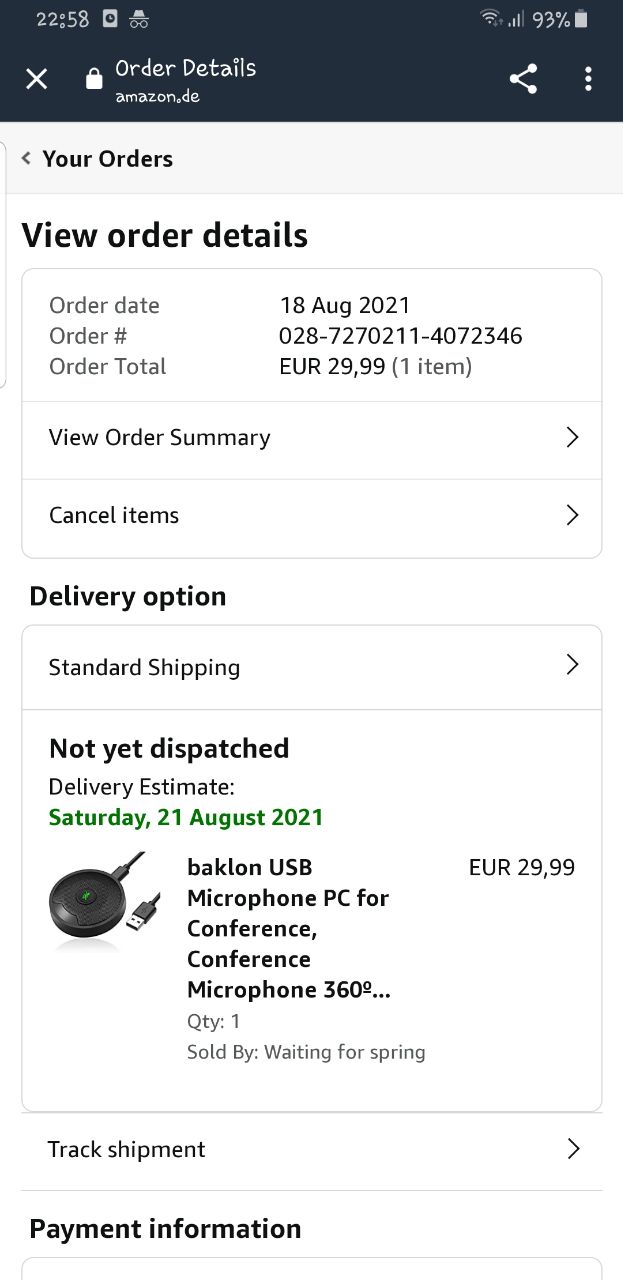
Task: Tap the order number 028-7270211-4072346
Action: click(400, 336)
